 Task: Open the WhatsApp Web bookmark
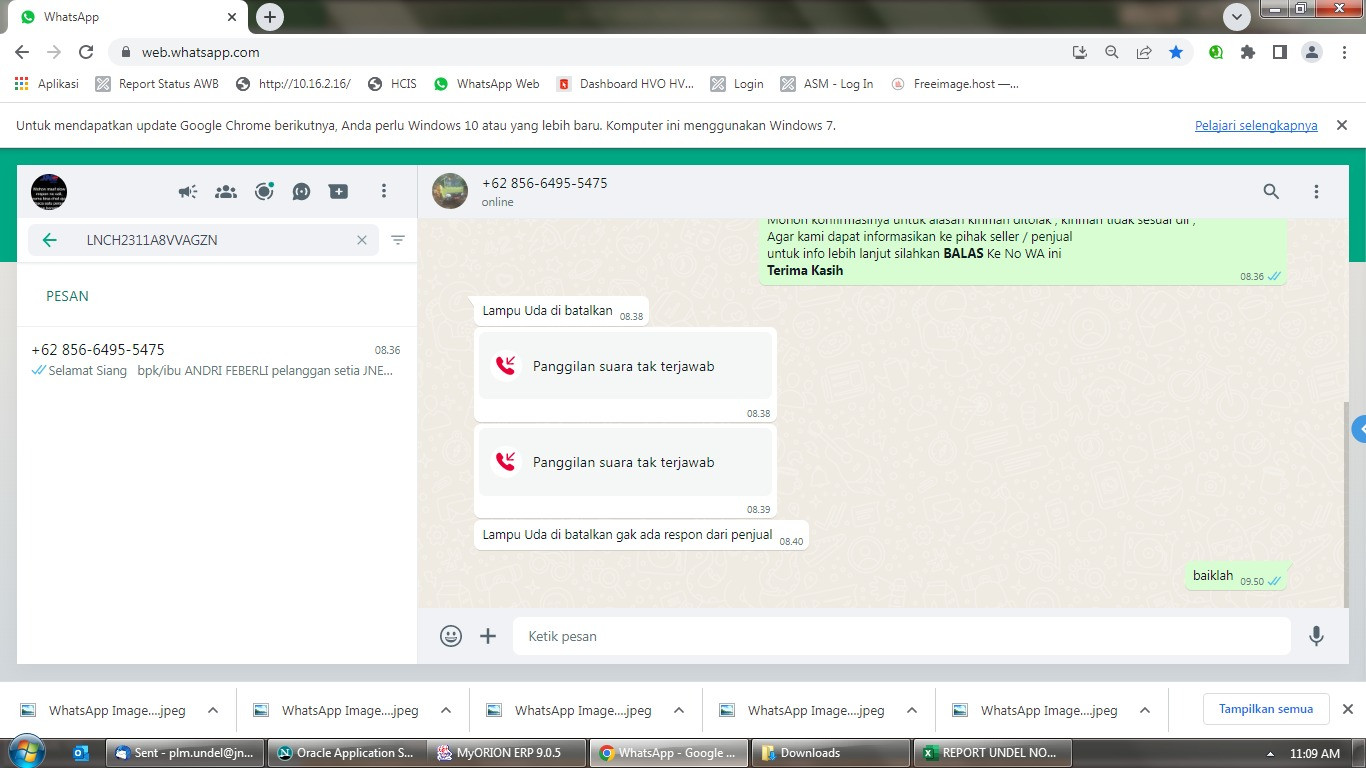coord(486,84)
